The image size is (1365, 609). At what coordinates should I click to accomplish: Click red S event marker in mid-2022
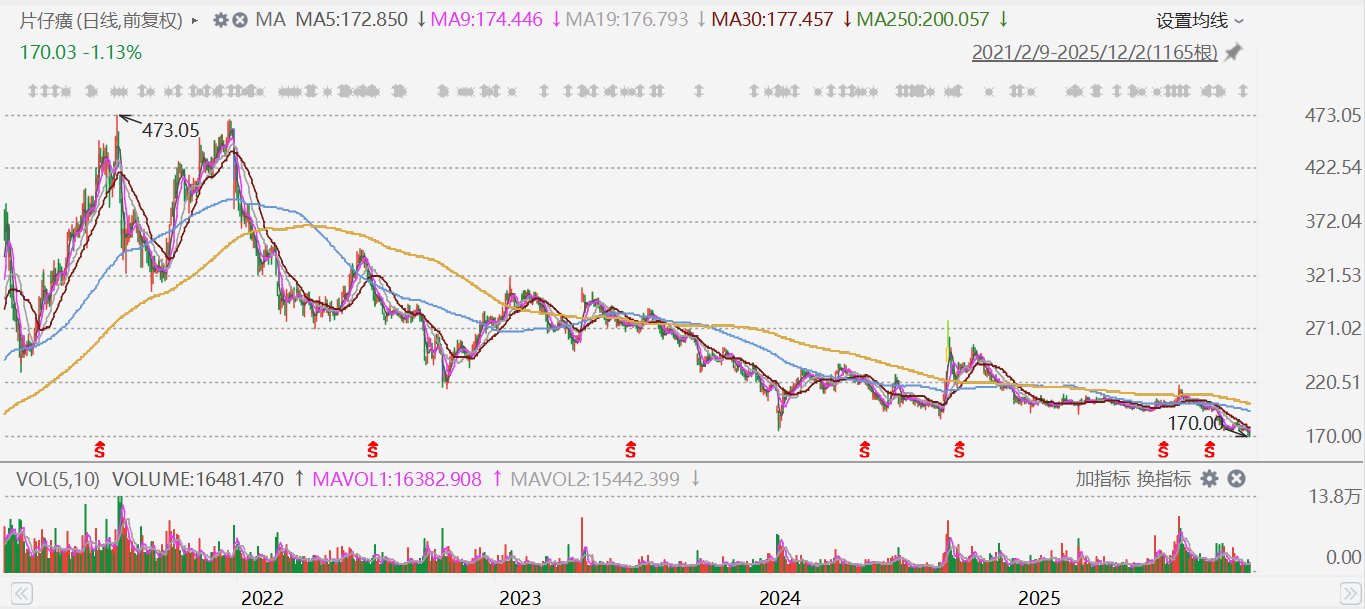point(373,449)
